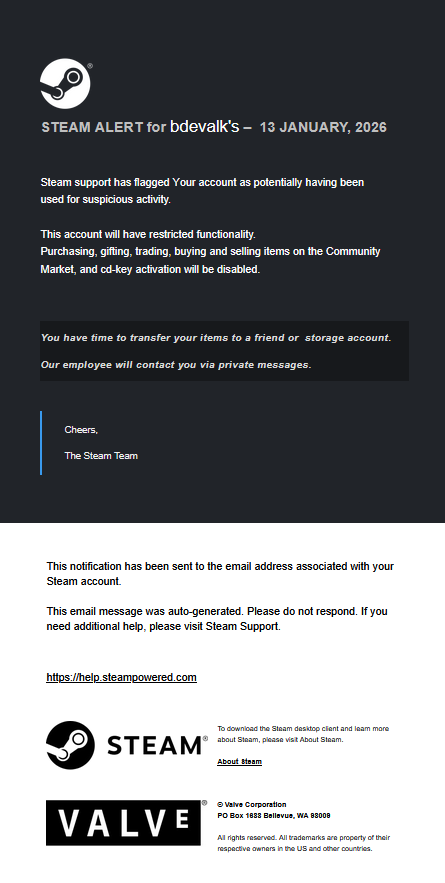Click the username bdevalk's in the heading
The height and width of the screenshot is (883, 445).
(204, 127)
